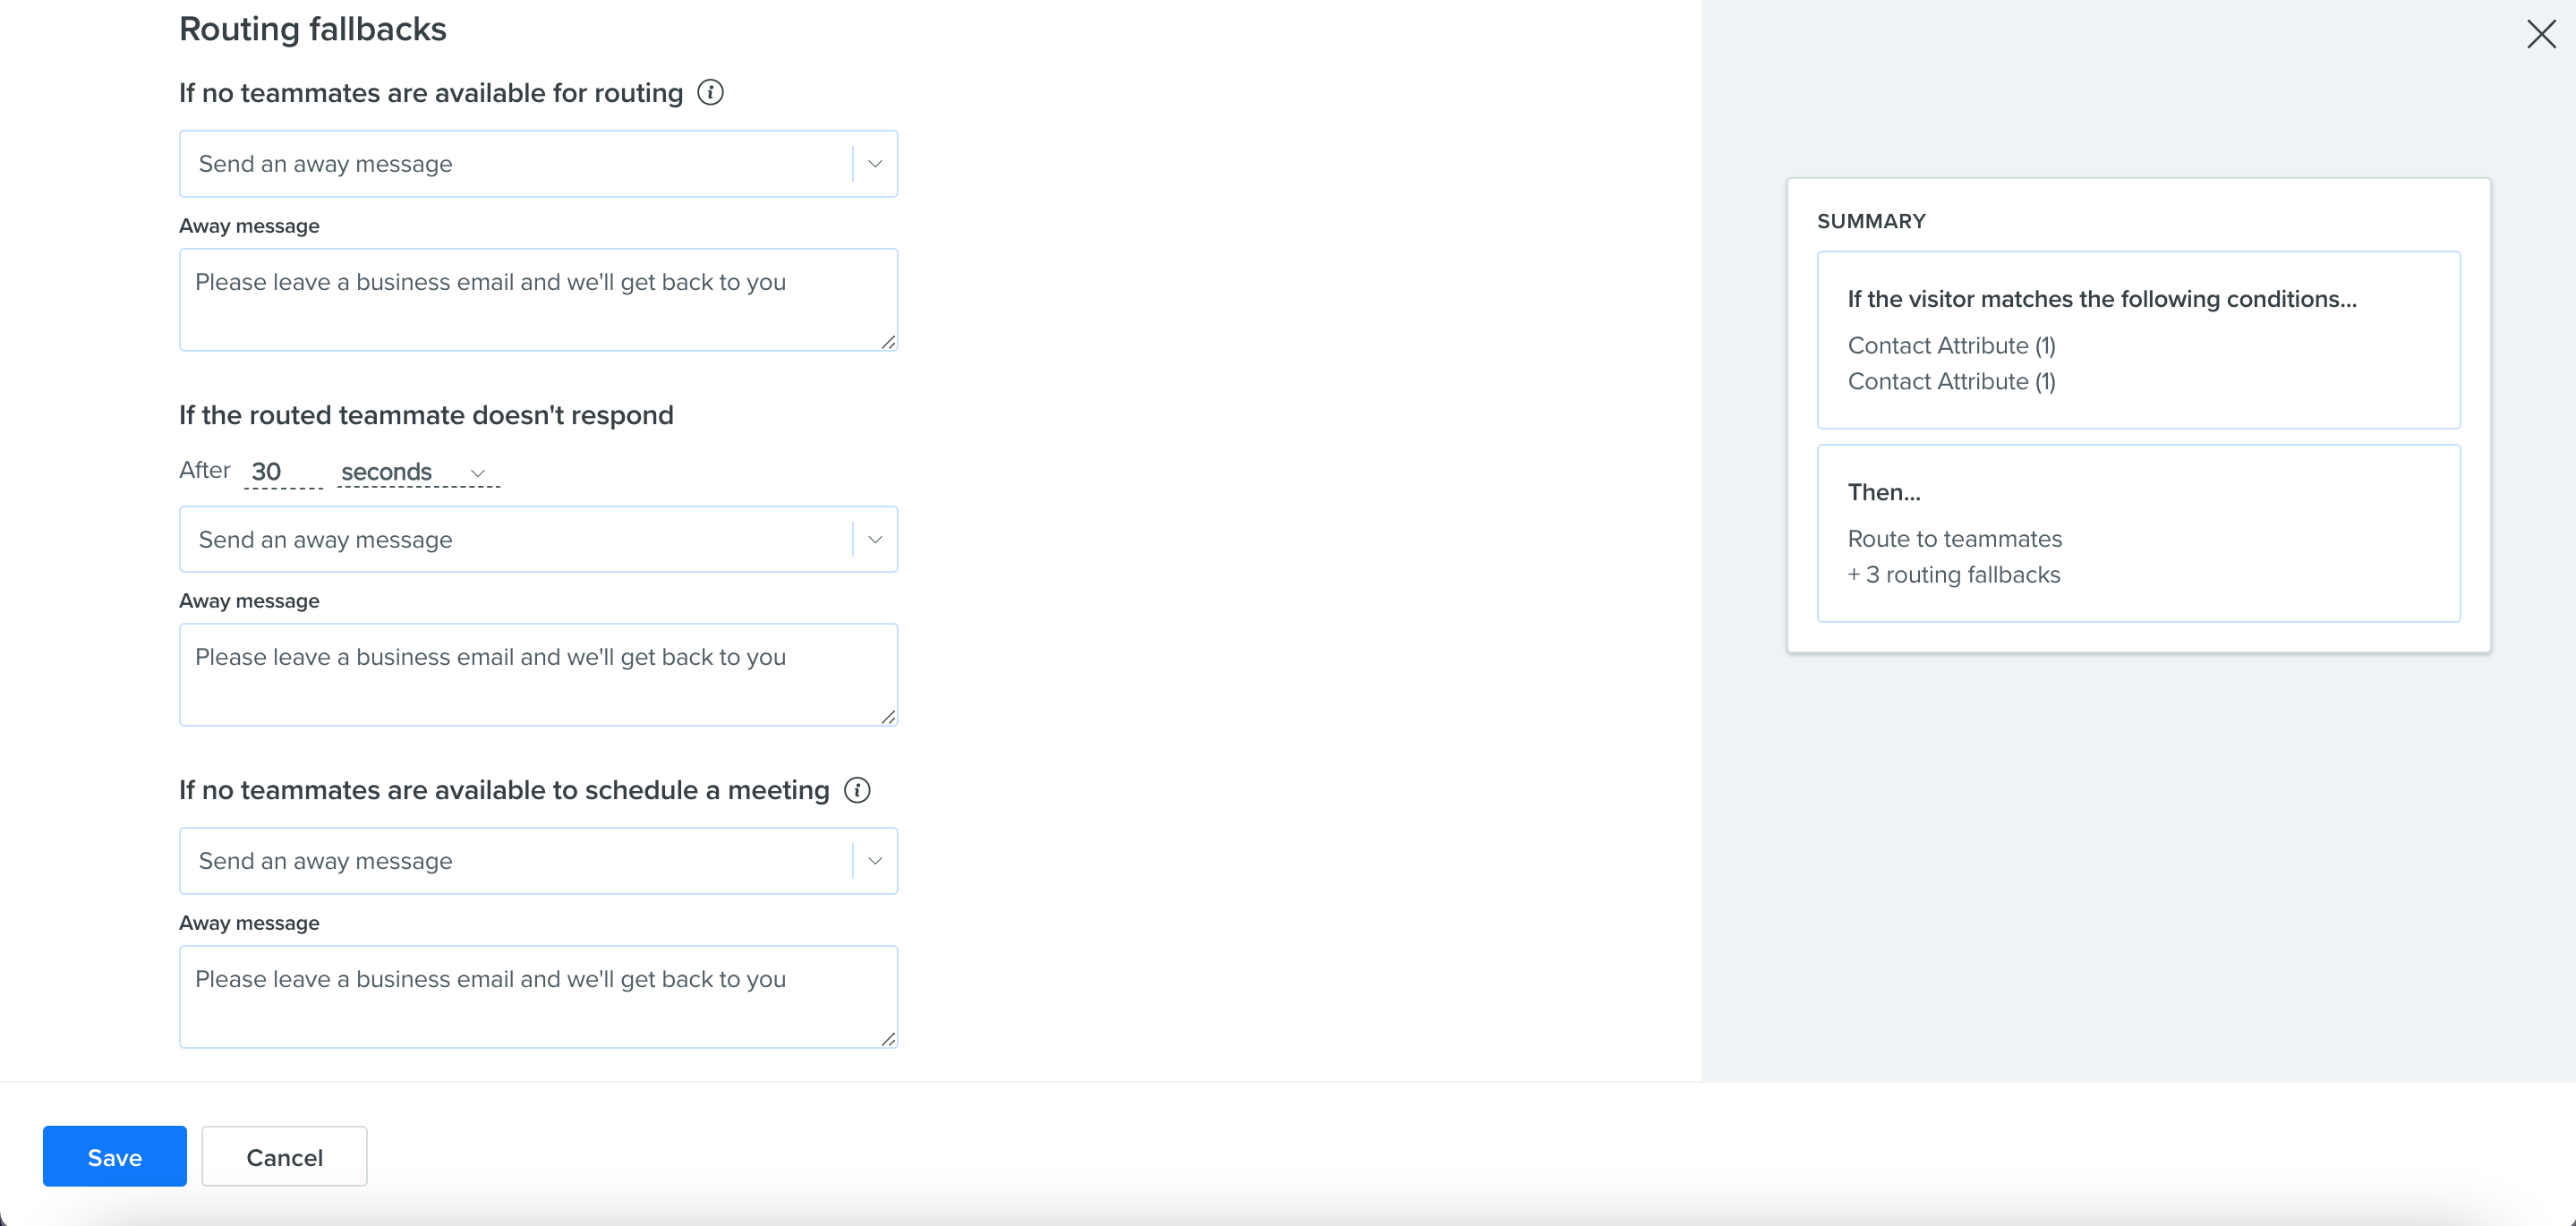Viewport: 2576px width, 1226px height.
Task: Click info icon beside schedule a meeting heading
Action: point(857,790)
